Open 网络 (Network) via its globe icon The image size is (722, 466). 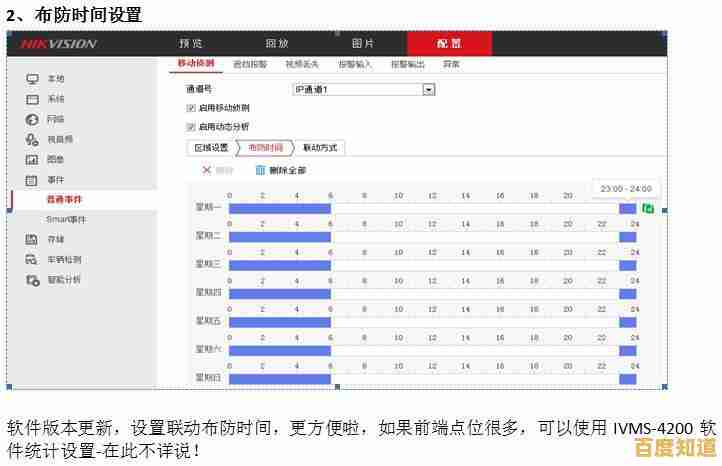[x=32, y=119]
